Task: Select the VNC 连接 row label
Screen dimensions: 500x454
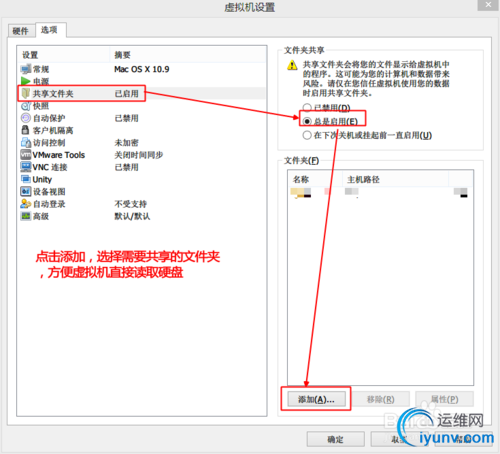Action: (50, 167)
